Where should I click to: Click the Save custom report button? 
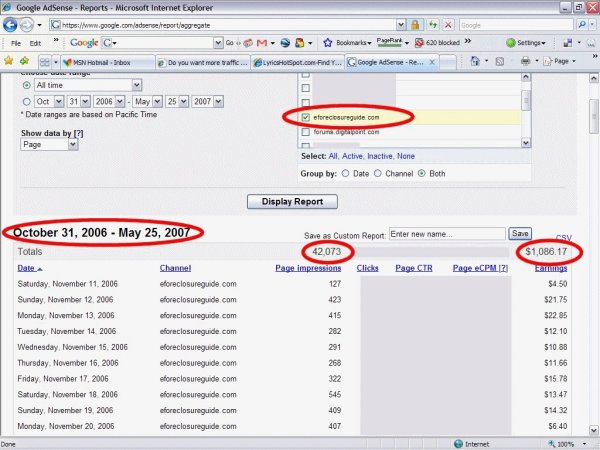pyautogui.click(x=520, y=233)
